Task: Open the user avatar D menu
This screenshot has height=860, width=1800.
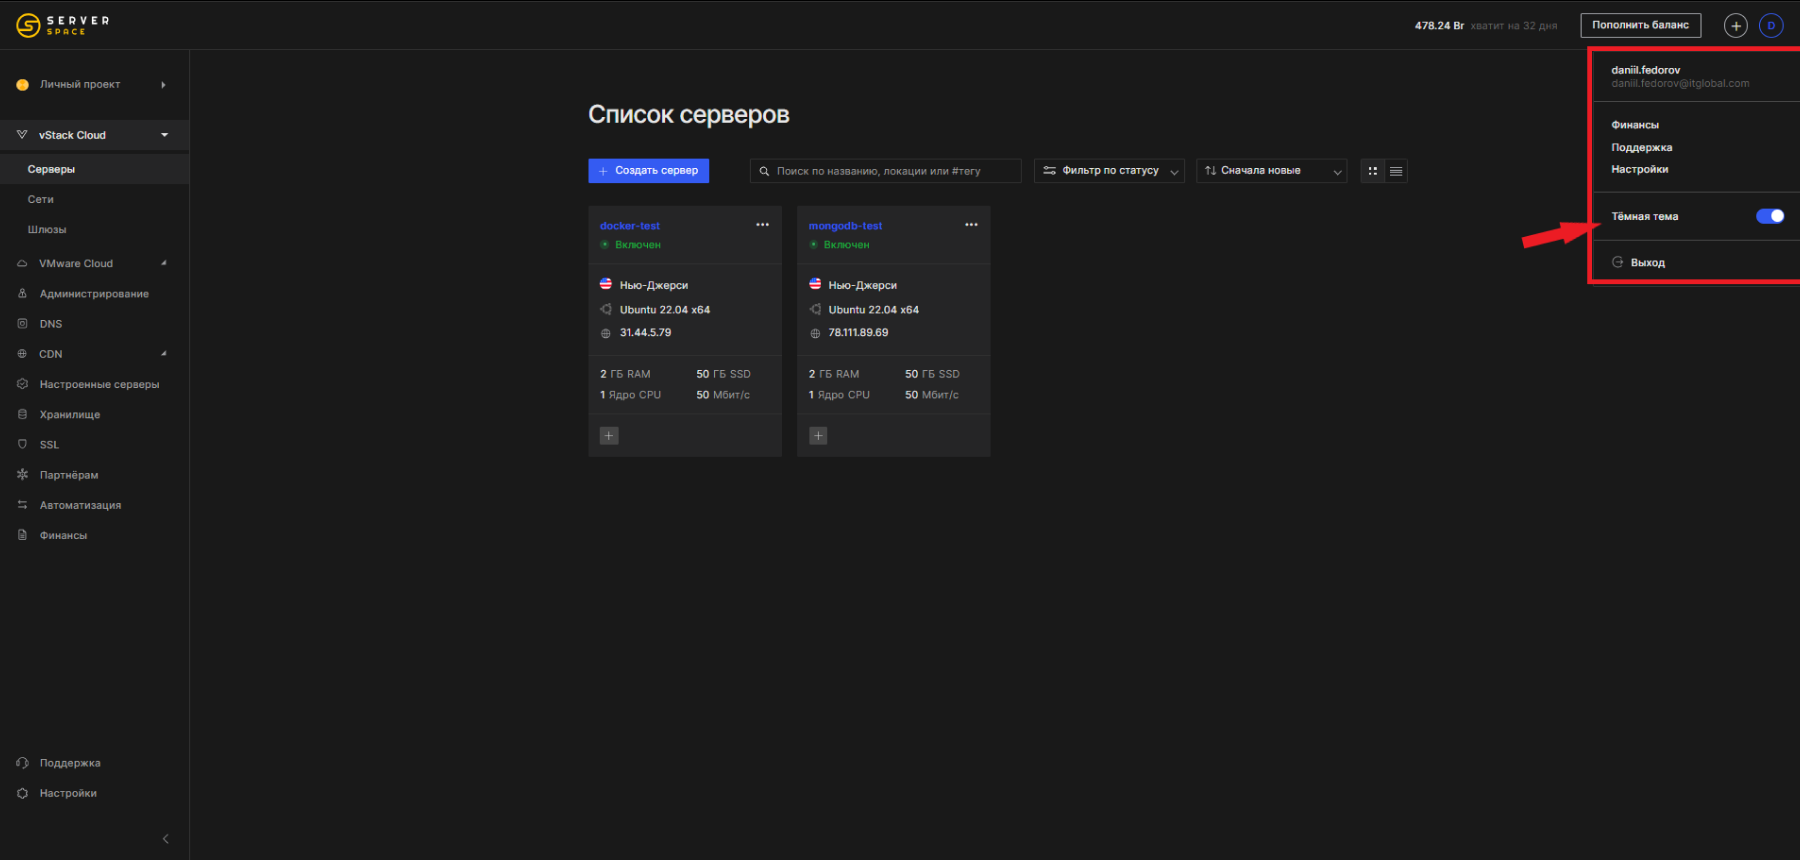Action: tap(1771, 26)
